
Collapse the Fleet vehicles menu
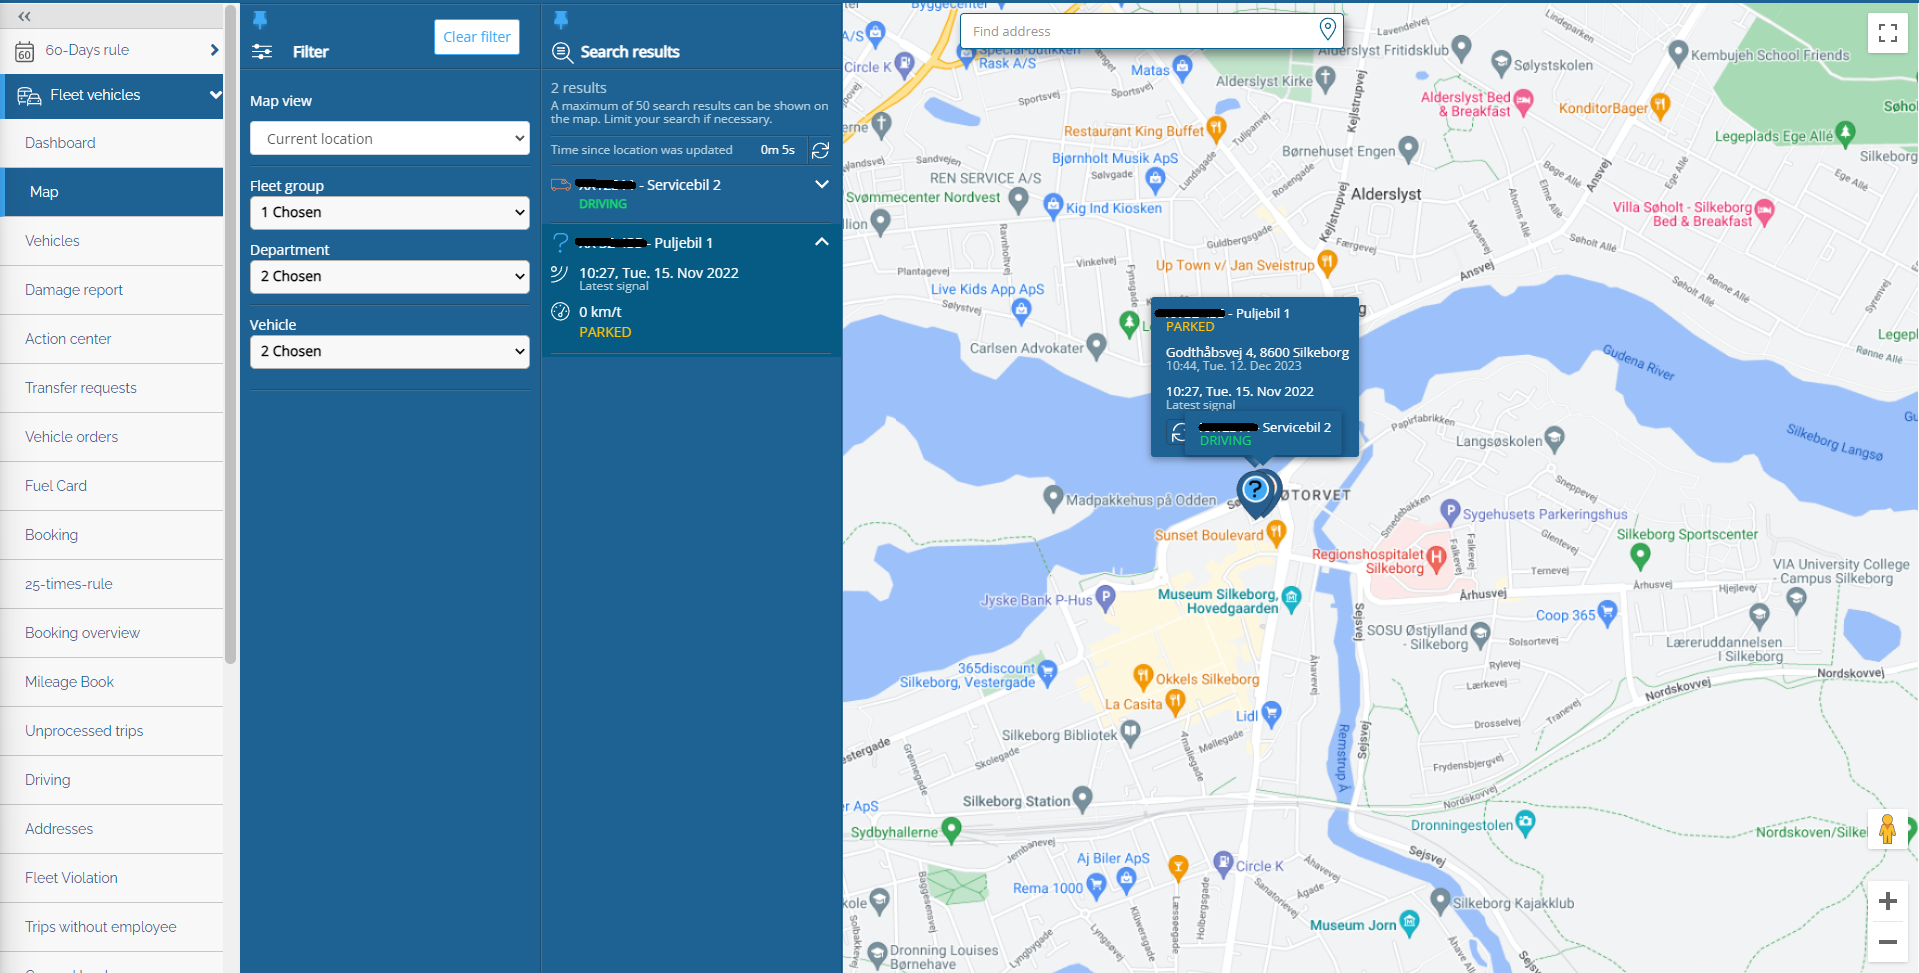click(x=215, y=95)
